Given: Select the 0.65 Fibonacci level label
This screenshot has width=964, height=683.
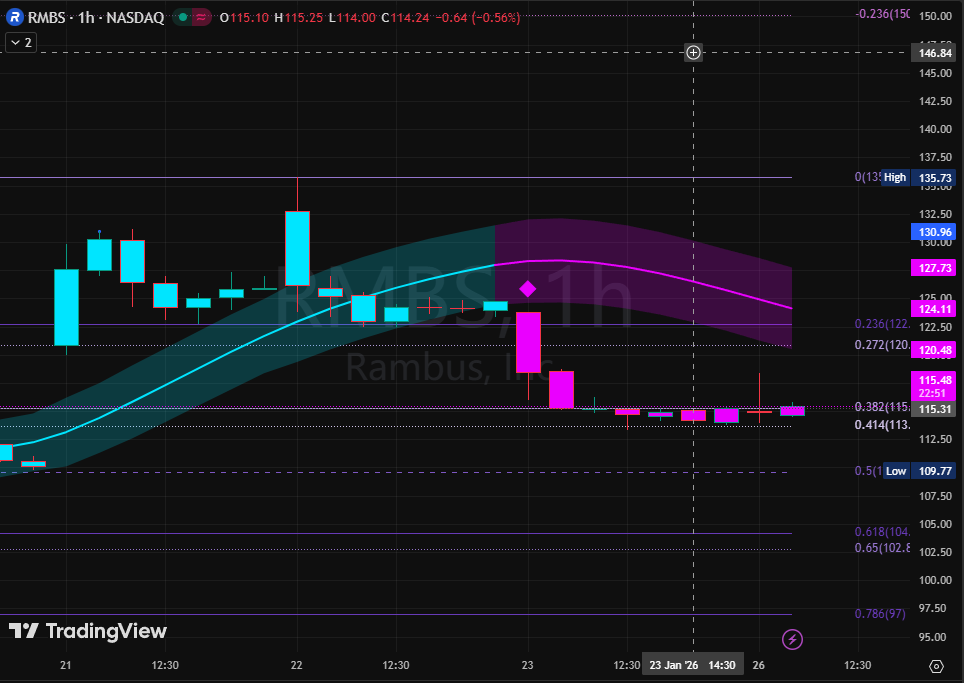Looking at the screenshot, I should pyautogui.click(x=882, y=548).
